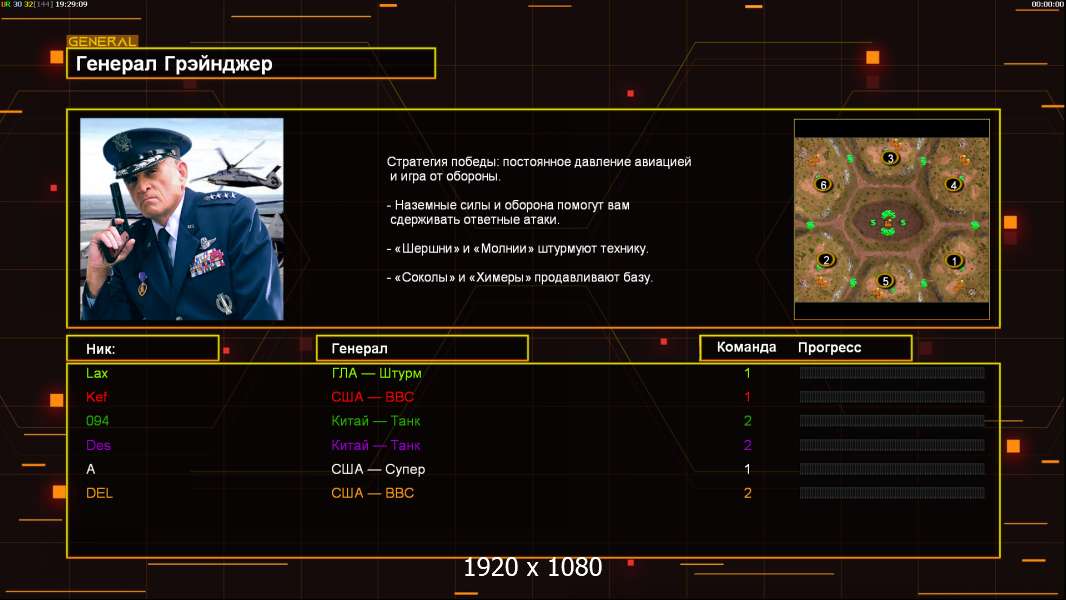The image size is (1066, 600).
Task: Click the Генерал column header
Action: click(x=421, y=349)
